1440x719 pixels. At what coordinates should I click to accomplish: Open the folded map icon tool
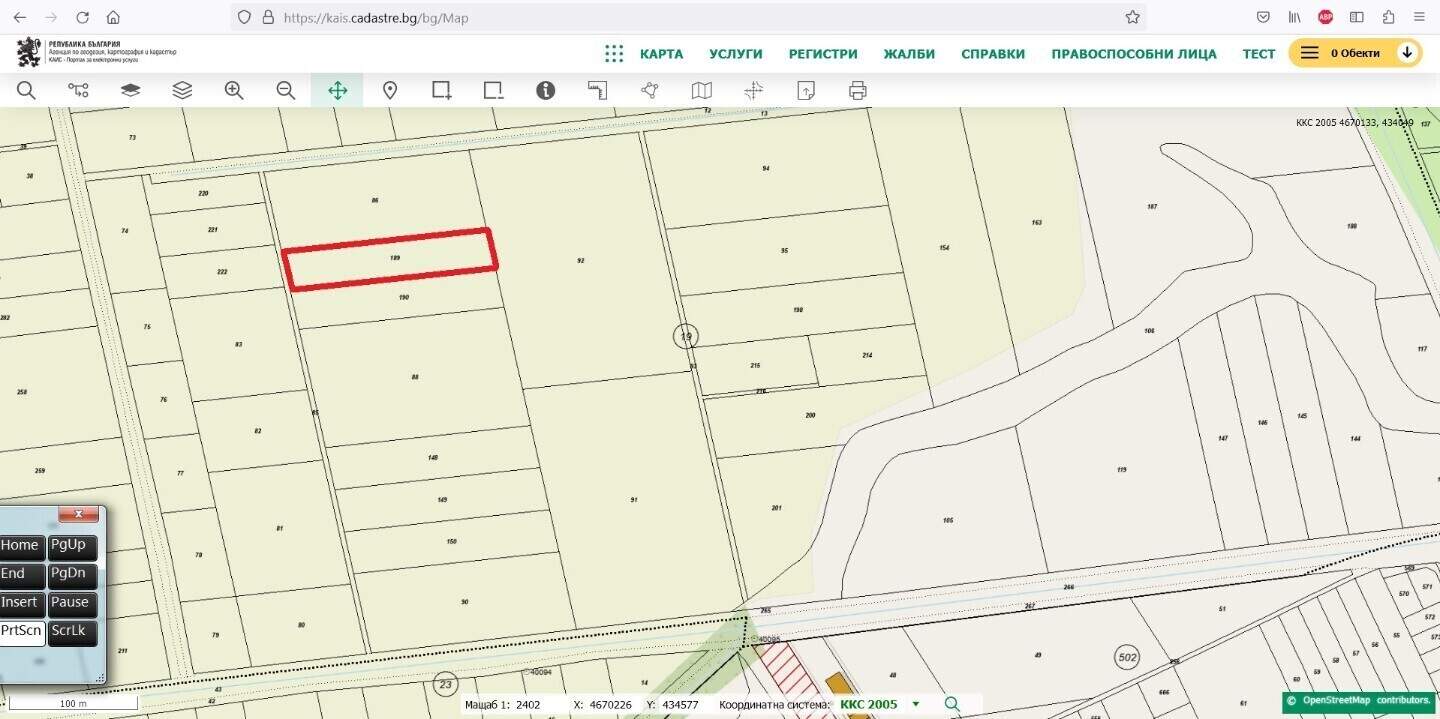coord(702,90)
